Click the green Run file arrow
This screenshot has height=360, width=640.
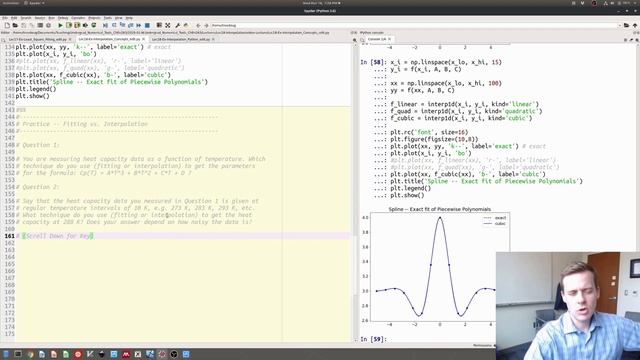pos(60,25)
